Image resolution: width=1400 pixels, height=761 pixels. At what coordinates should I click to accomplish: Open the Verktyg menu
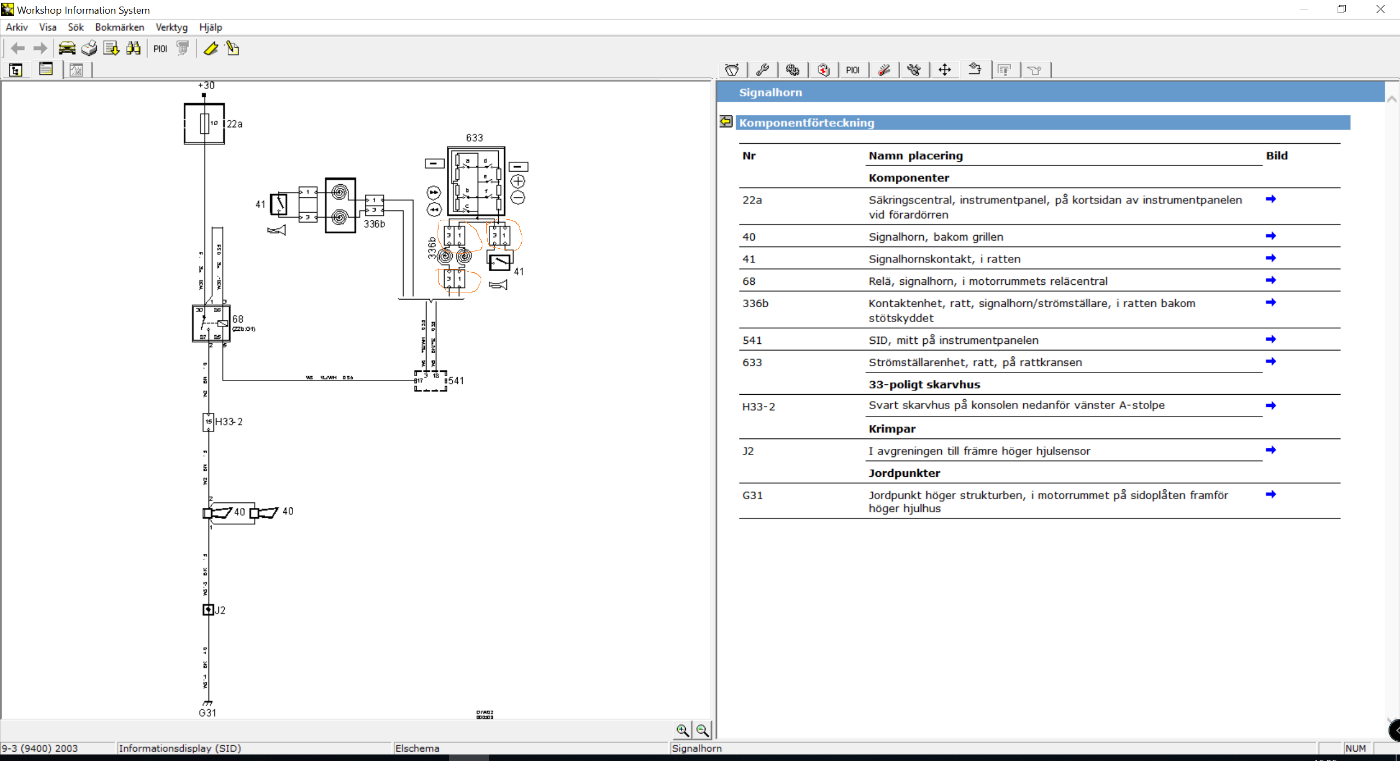(x=172, y=27)
